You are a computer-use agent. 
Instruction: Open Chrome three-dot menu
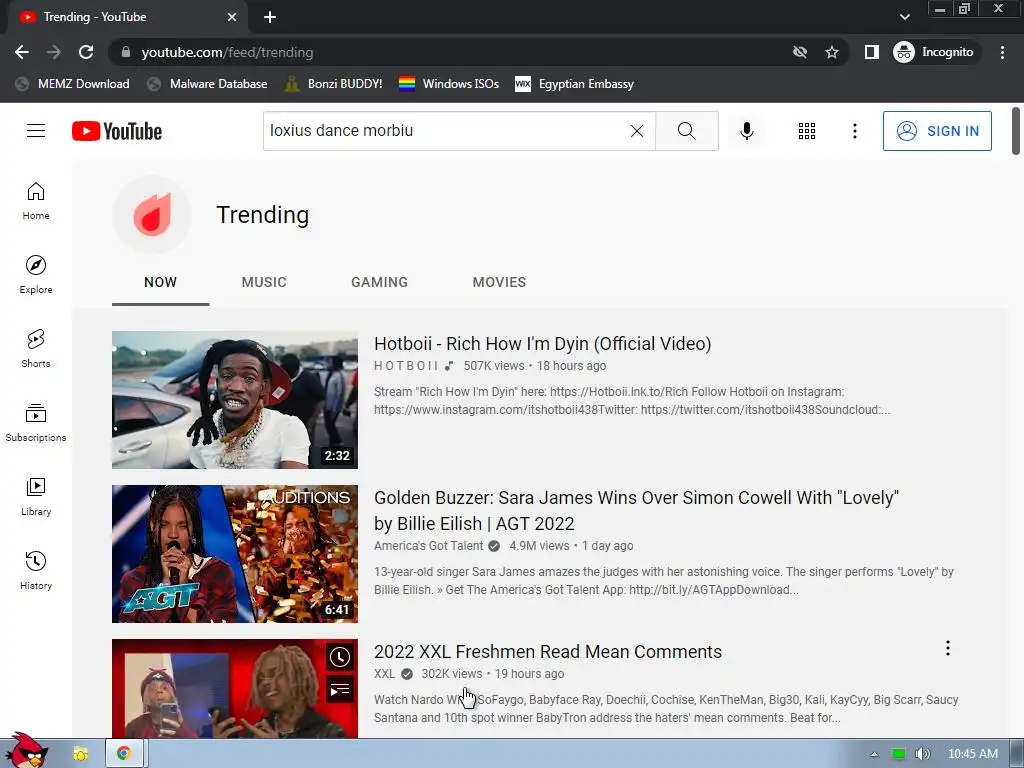[x=1002, y=52]
